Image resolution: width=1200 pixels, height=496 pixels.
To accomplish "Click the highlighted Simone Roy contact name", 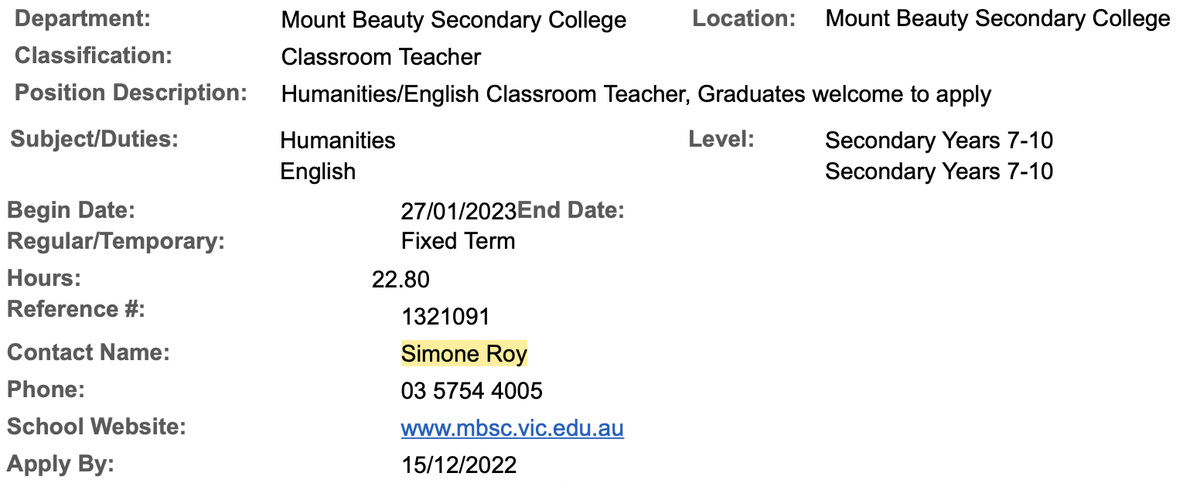I will coord(464,354).
